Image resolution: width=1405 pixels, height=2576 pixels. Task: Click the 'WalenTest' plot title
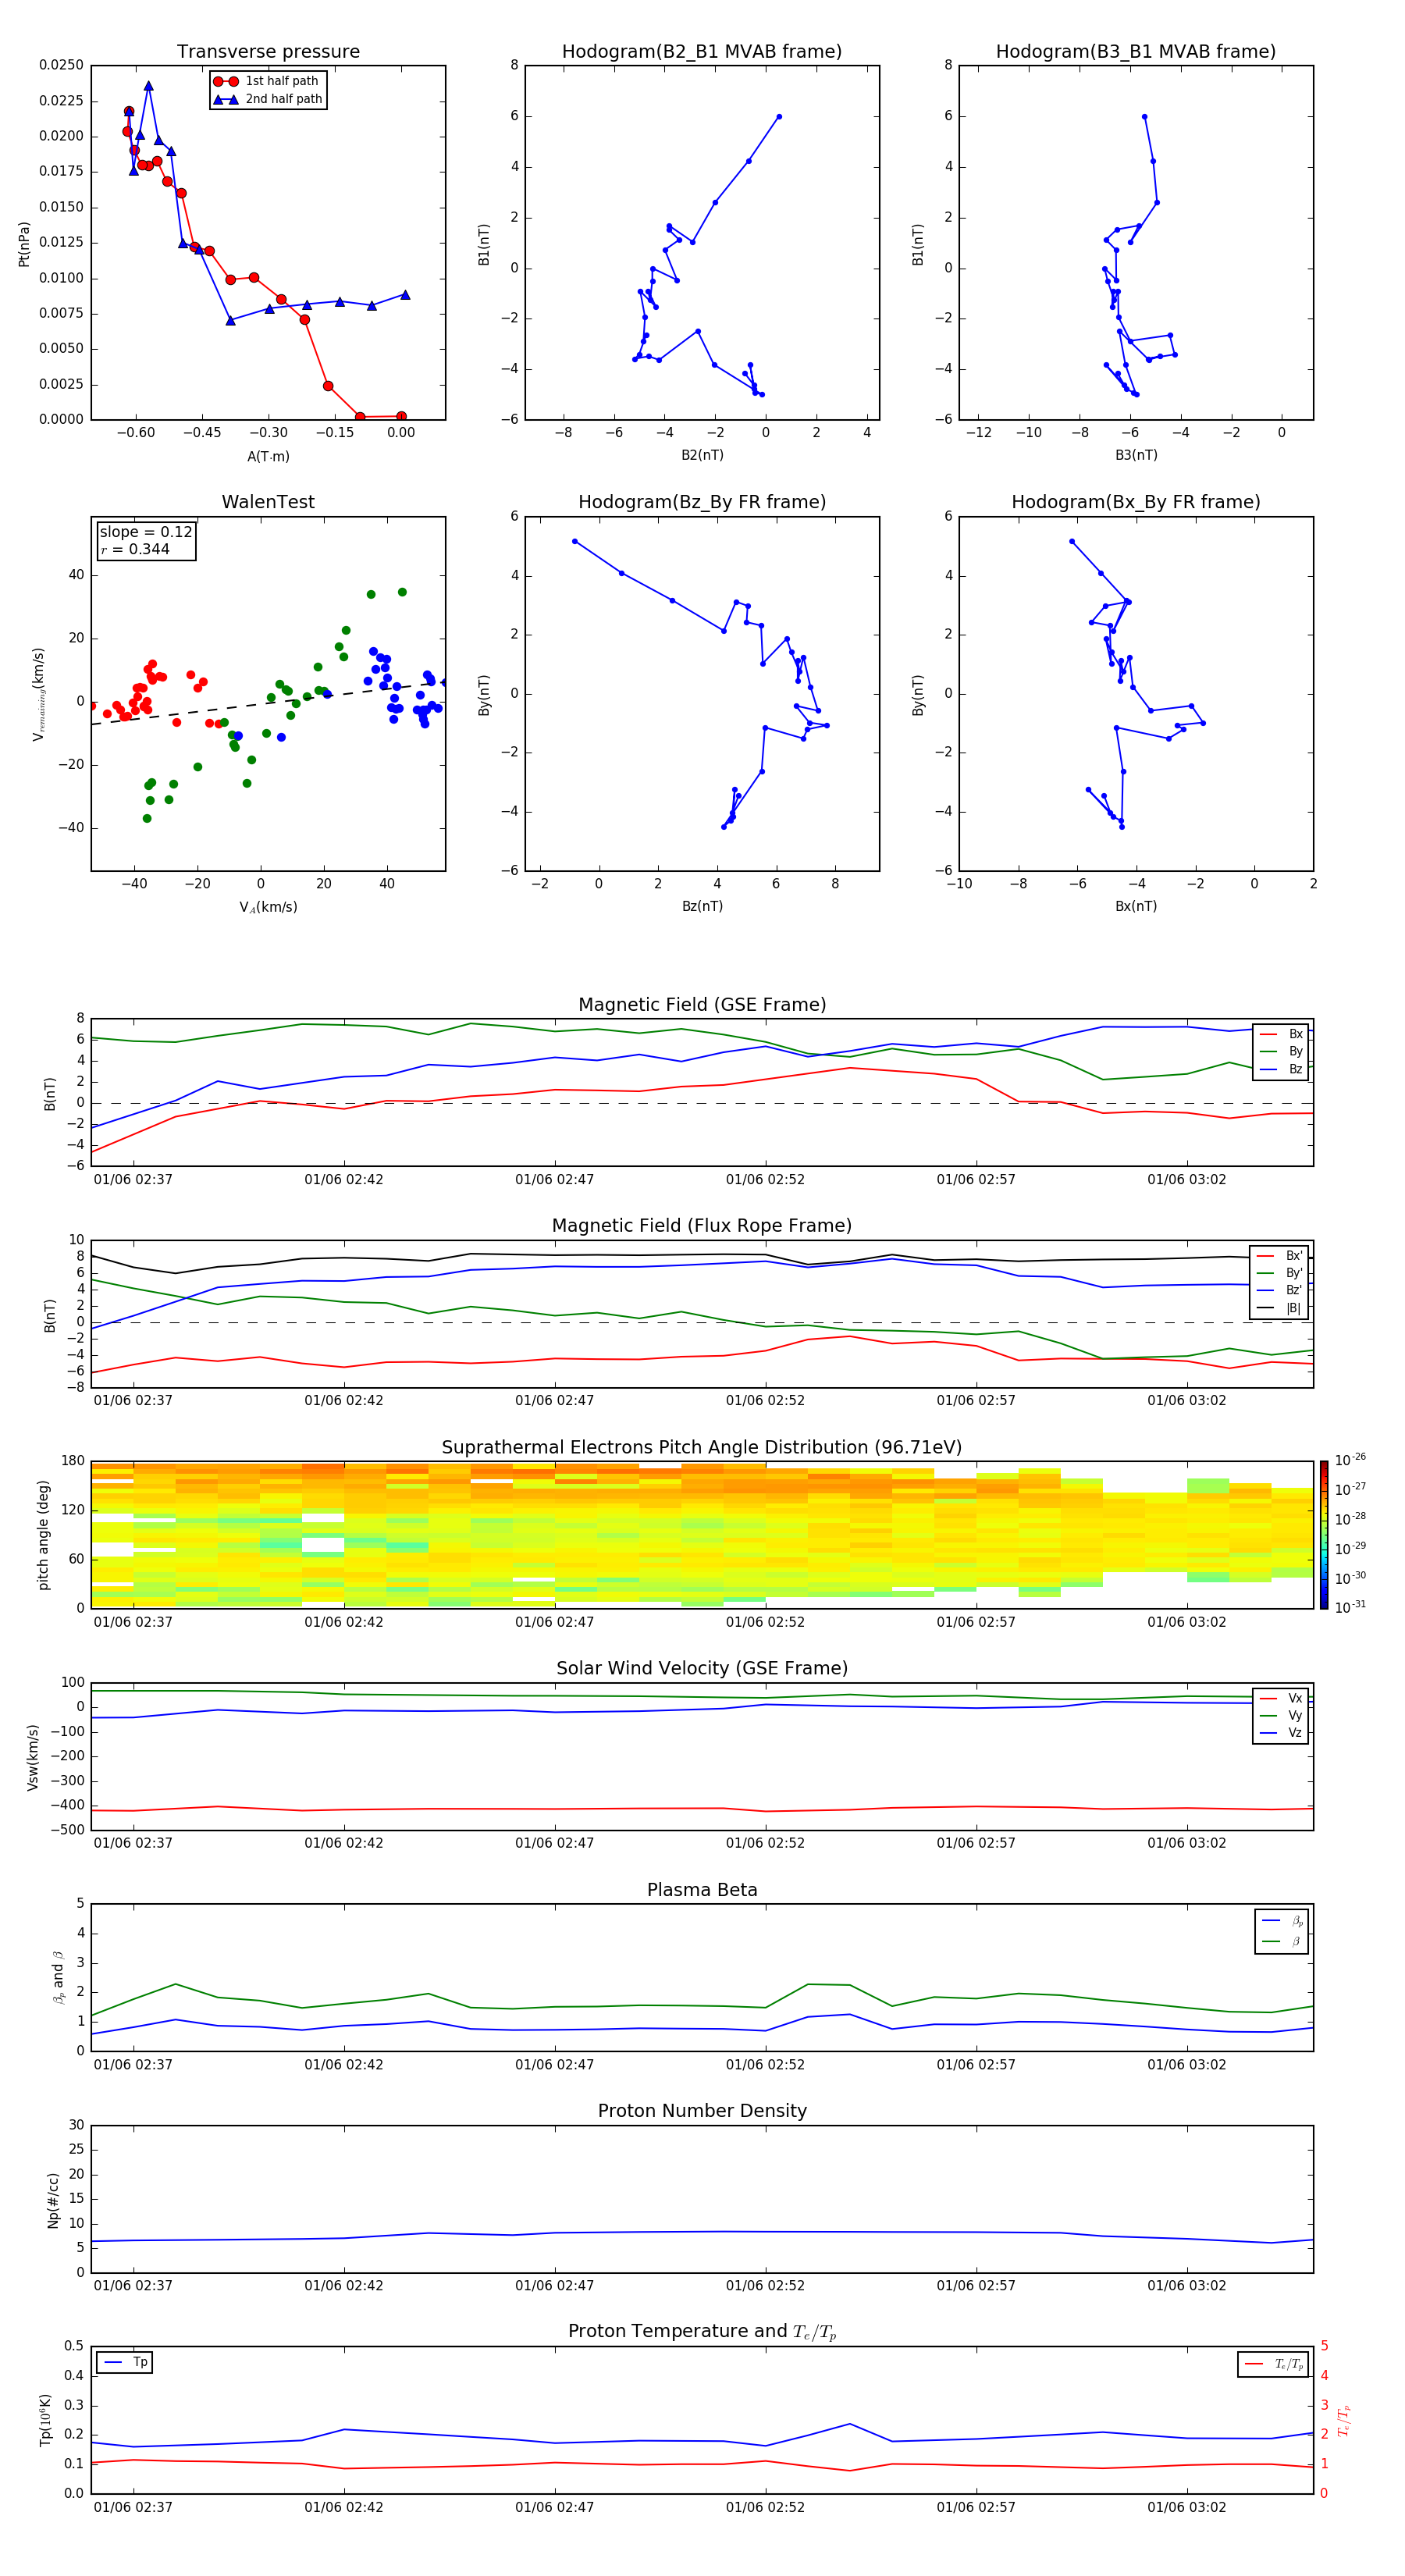coord(268,502)
